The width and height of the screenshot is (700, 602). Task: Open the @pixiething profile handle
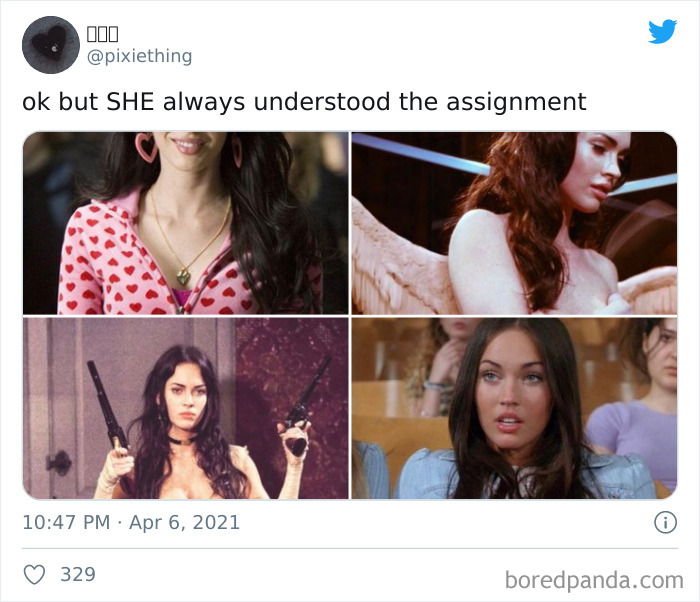pos(139,56)
